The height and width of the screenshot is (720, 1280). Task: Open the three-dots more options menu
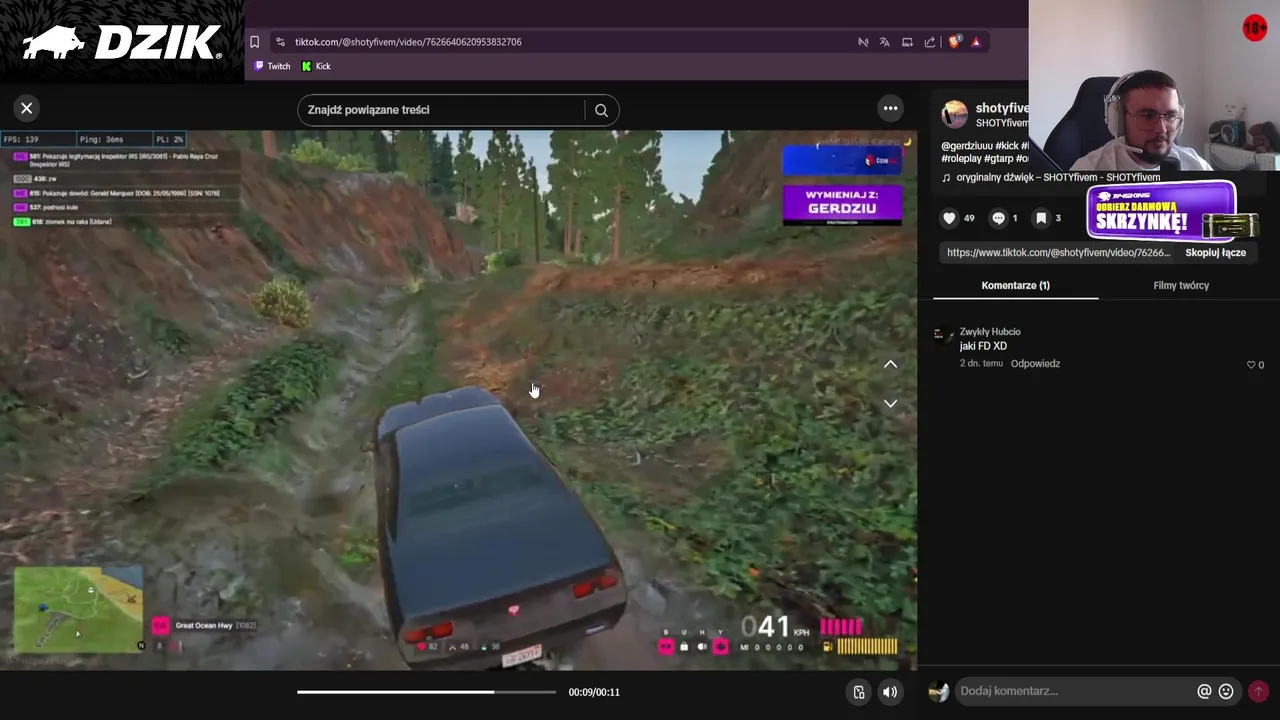click(x=890, y=108)
